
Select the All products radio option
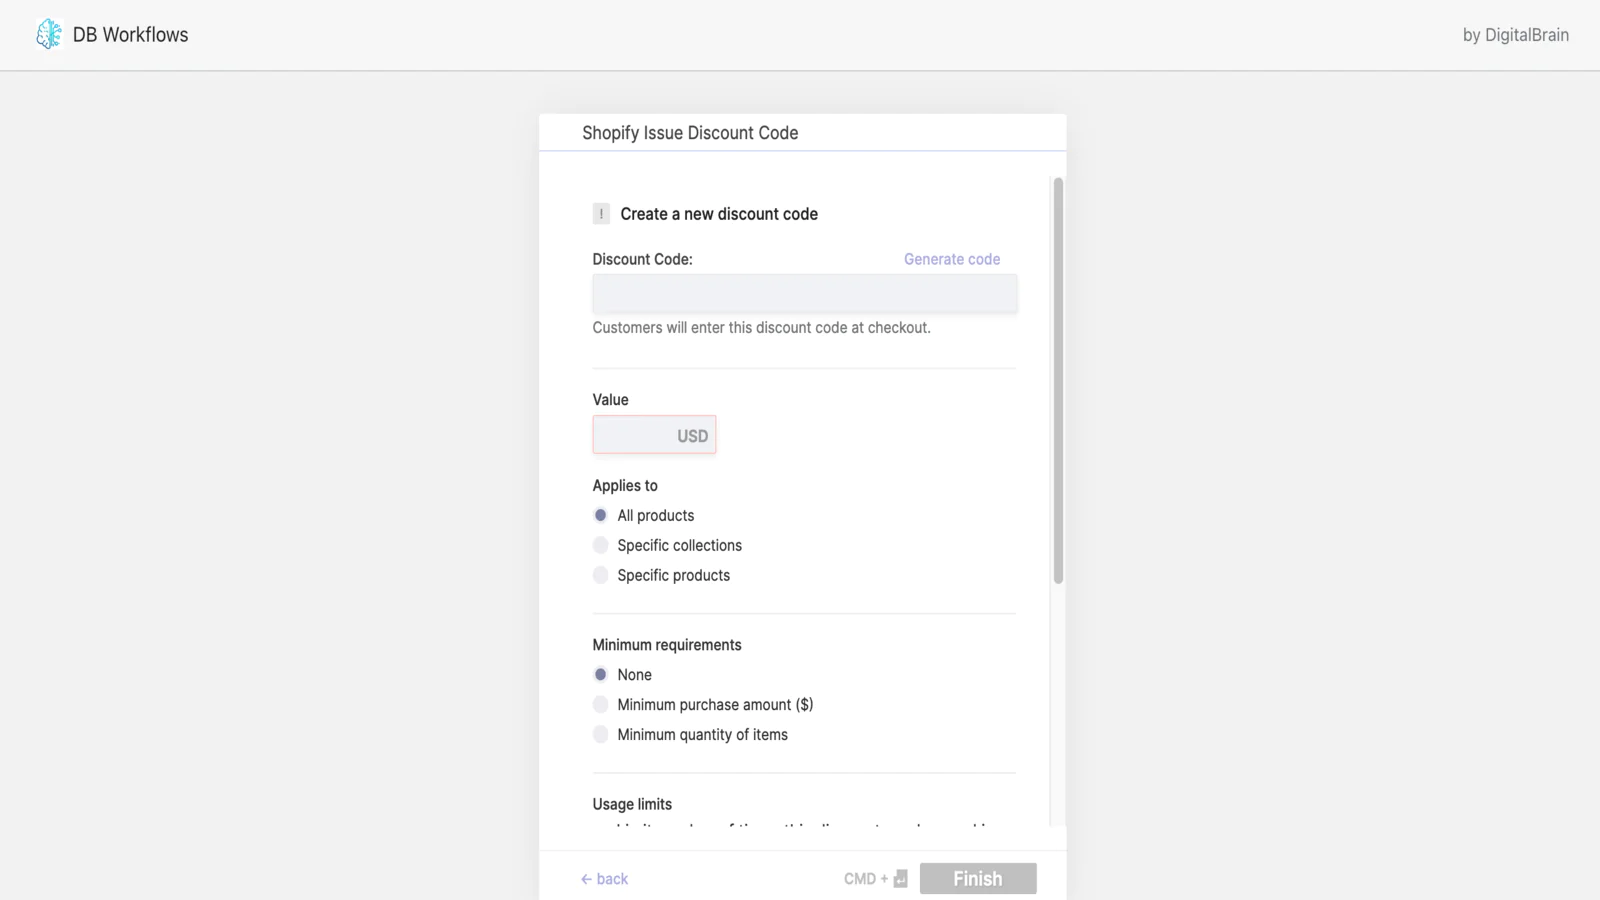[600, 515]
